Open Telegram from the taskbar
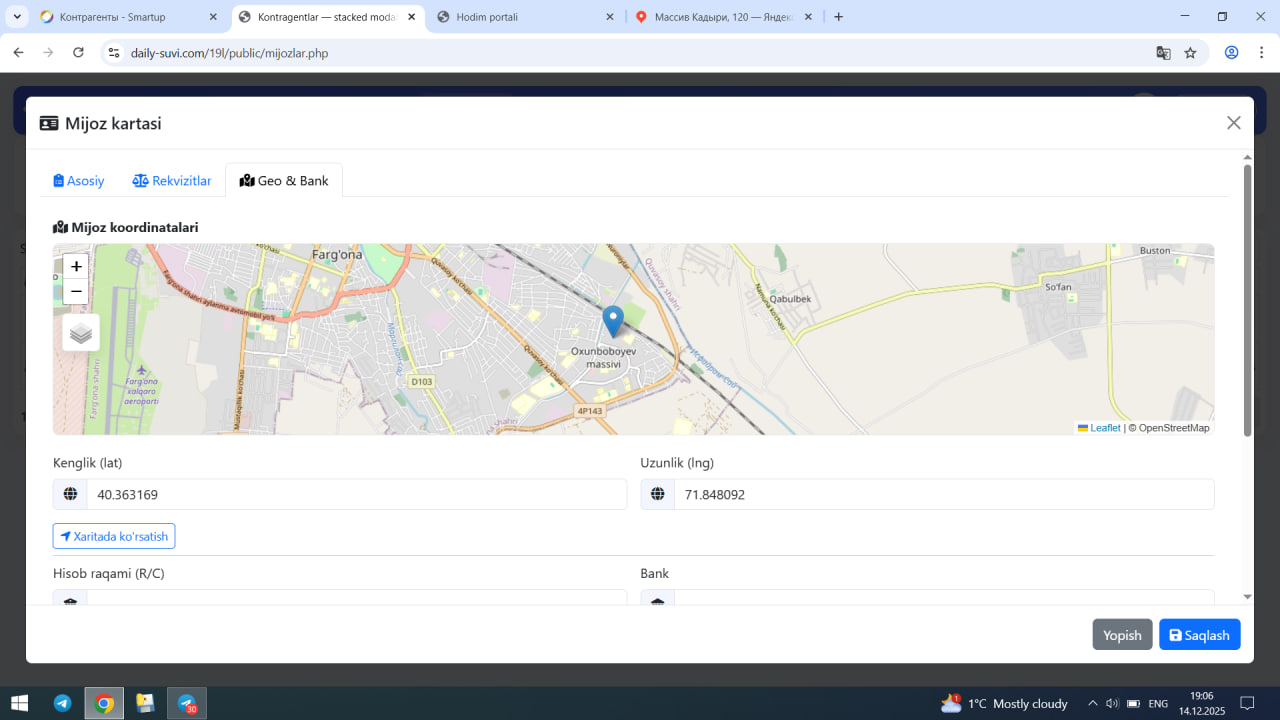Viewport: 1280px width, 720px height. click(x=63, y=703)
